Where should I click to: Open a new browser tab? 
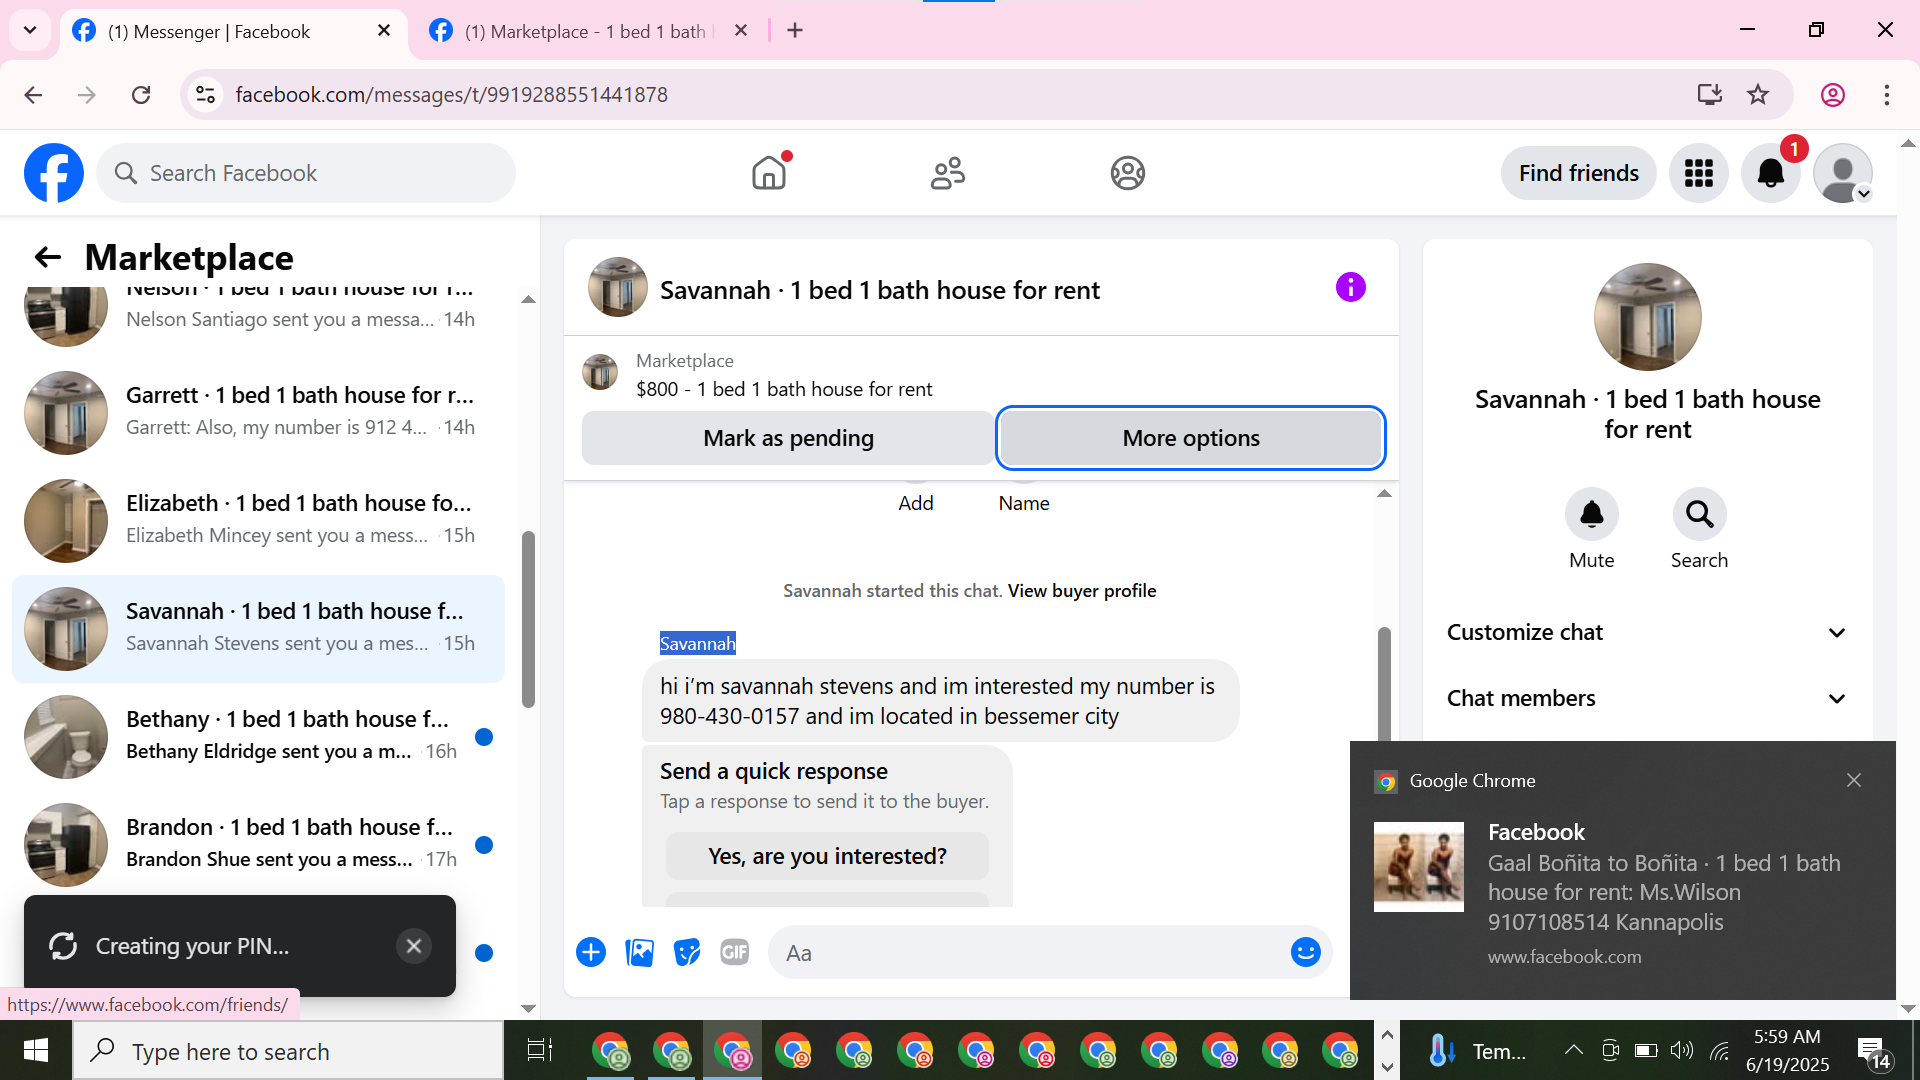click(795, 31)
